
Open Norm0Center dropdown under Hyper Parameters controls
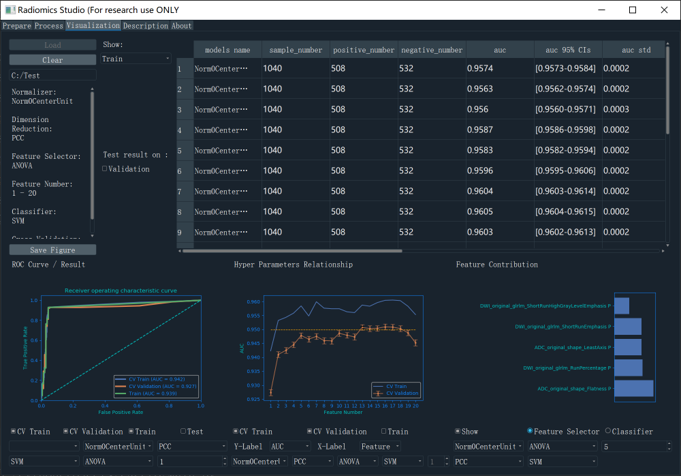(259, 461)
